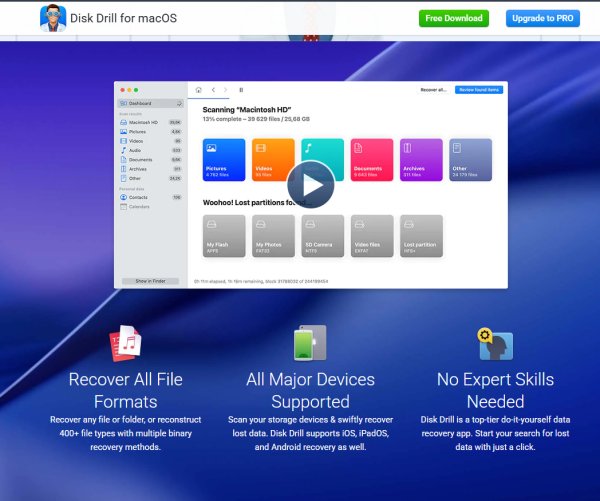Select the SD Camera partition tile
The width and height of the screenshot is (600, 501).
(x=323, y=236)
